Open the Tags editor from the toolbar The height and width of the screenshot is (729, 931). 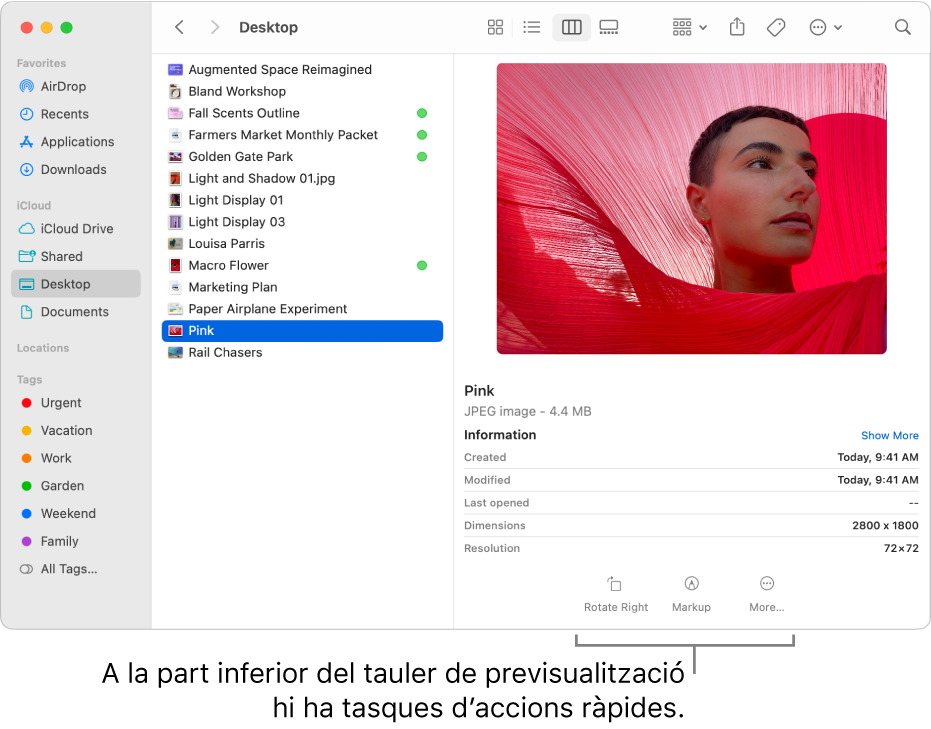[776, 27]
